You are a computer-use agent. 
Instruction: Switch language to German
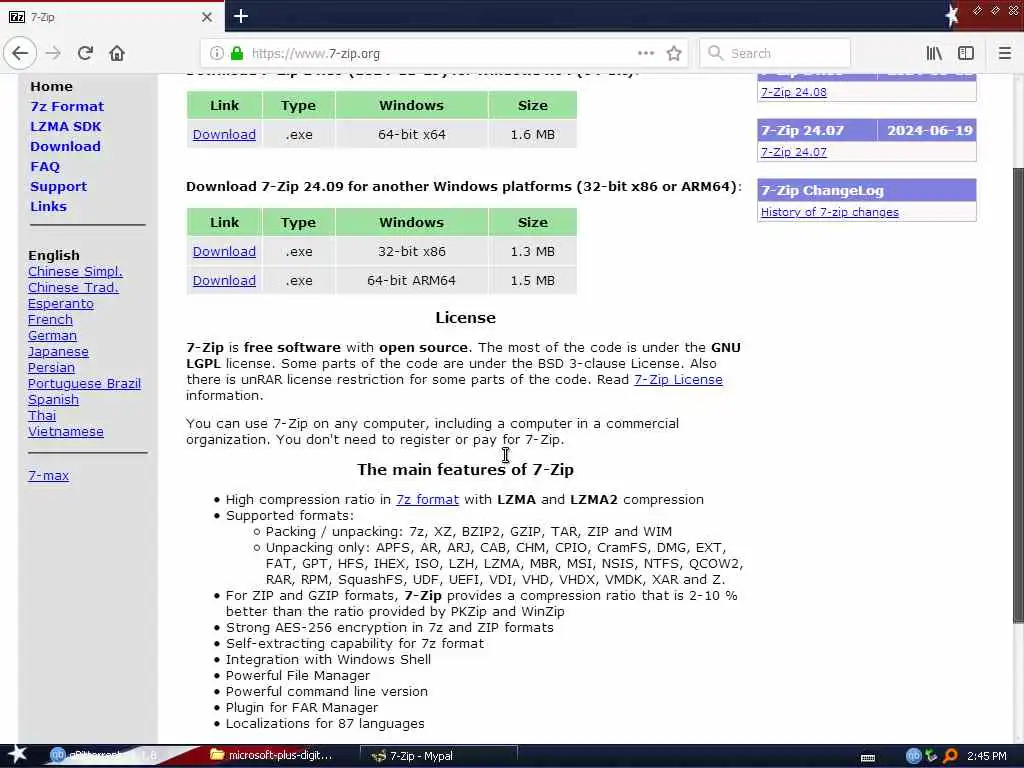tap(52, 336)
